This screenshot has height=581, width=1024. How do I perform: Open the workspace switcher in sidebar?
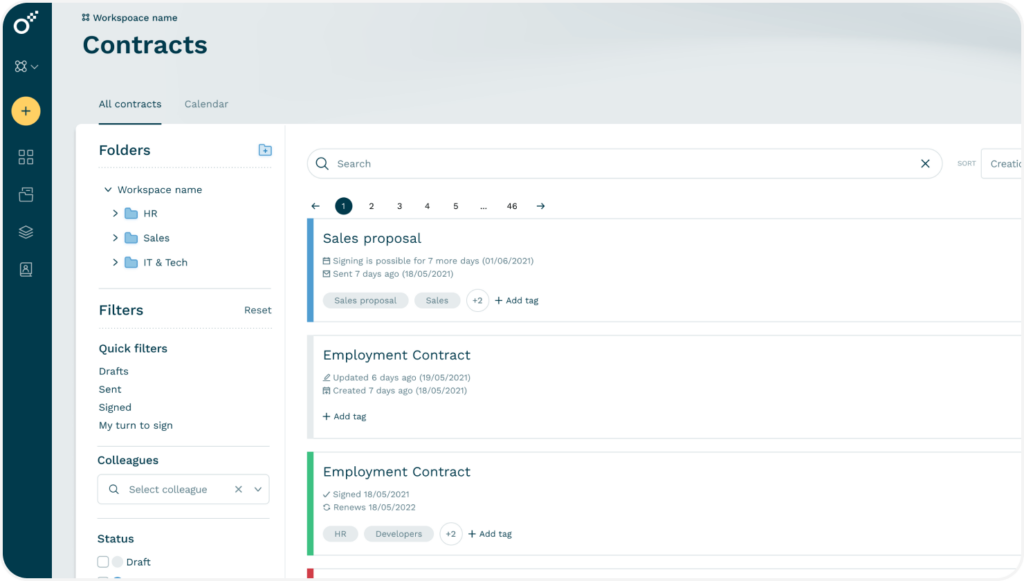(x=26, y=67)
